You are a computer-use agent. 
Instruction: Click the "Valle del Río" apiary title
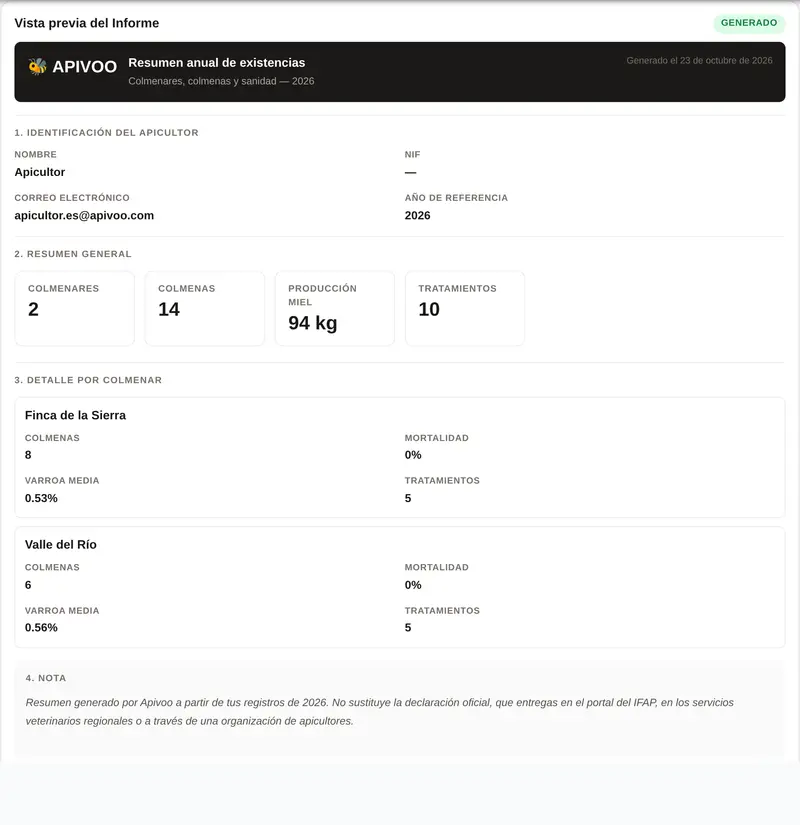pyautogui.click(x=61, y=545)
